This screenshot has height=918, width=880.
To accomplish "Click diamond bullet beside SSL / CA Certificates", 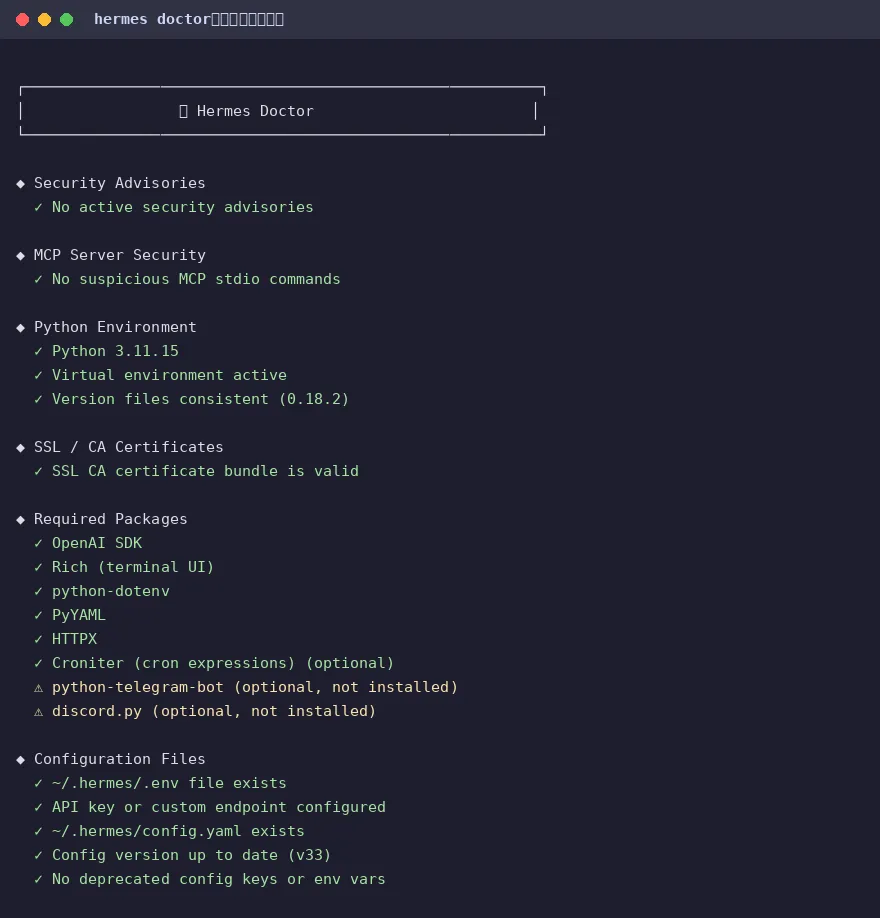I will click(20, 448).
